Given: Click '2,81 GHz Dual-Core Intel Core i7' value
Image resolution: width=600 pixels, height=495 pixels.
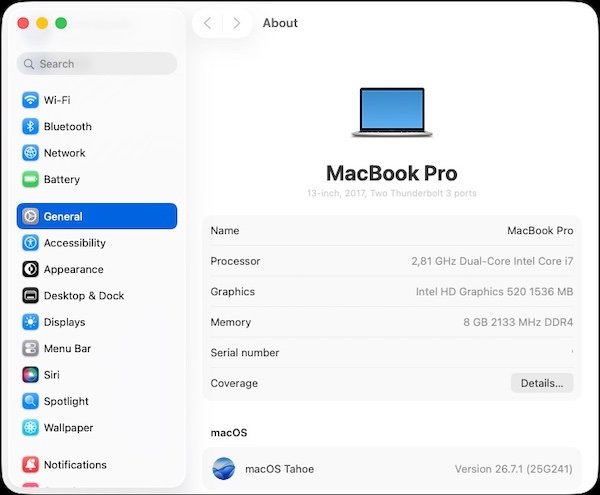Looking at the screenshot, I should point(492,261).
